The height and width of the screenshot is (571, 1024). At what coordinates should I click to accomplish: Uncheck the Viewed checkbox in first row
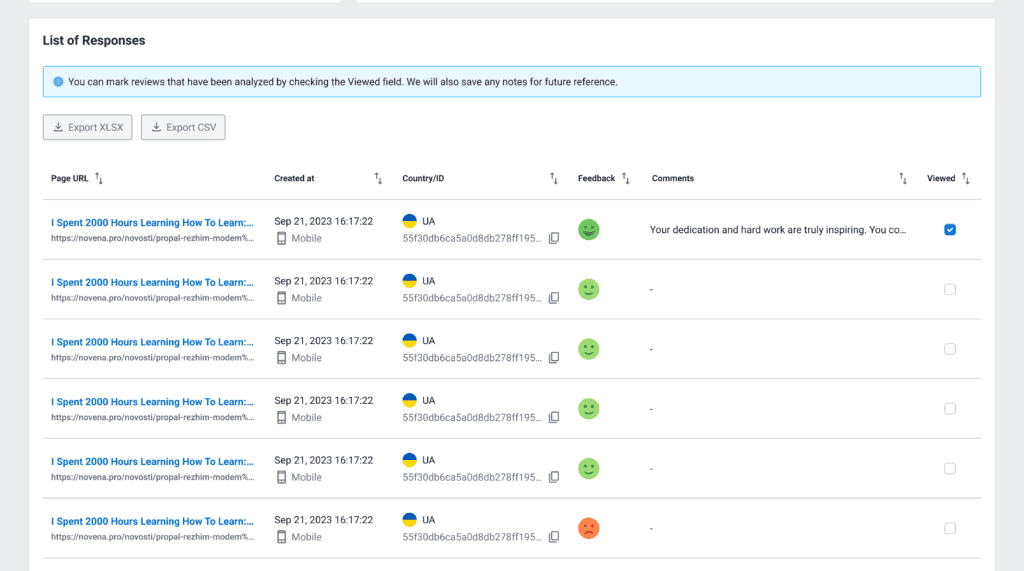click(950, 229)
